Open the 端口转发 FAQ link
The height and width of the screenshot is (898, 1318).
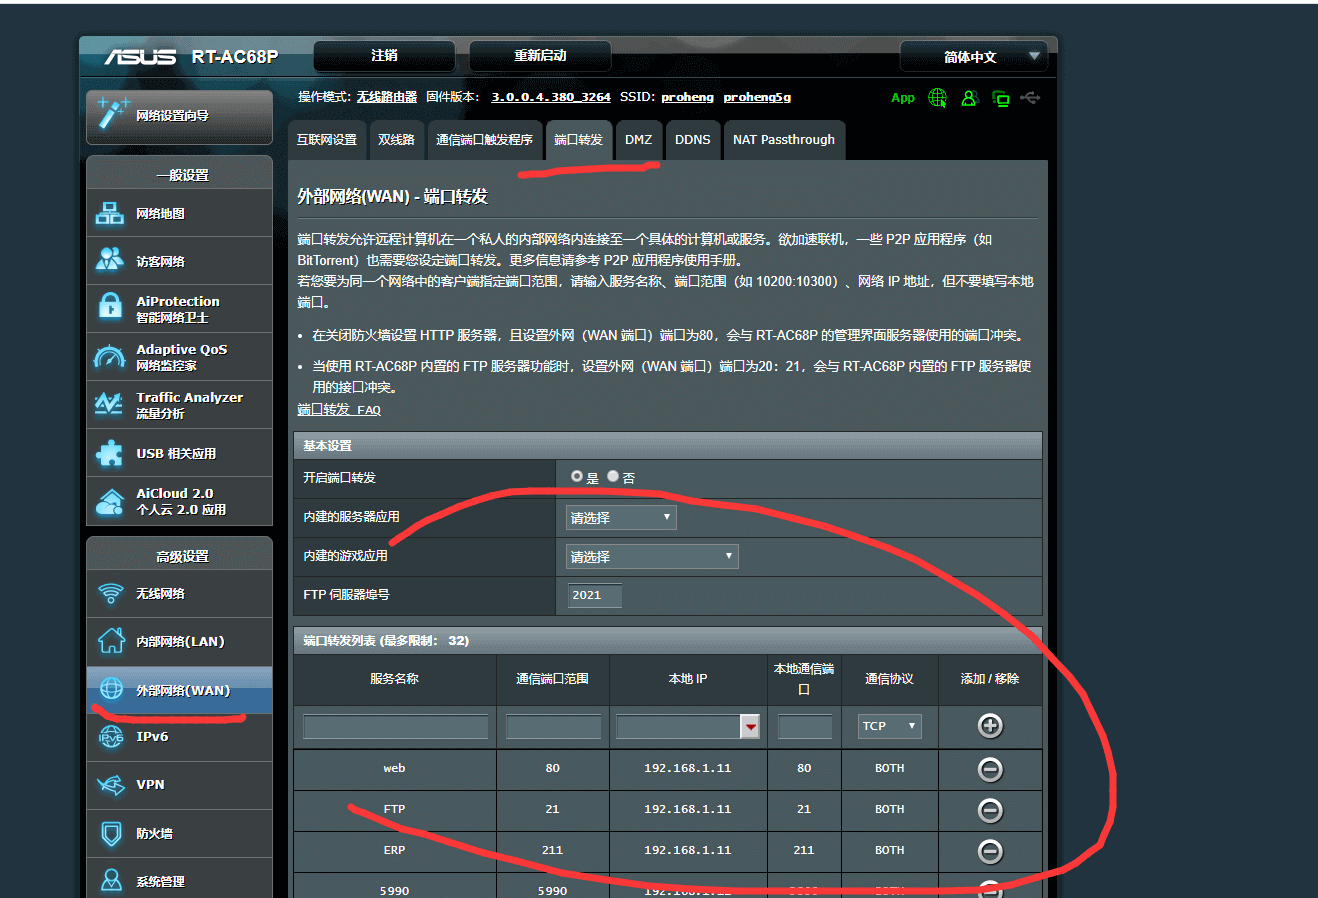[x=339, y=410]
